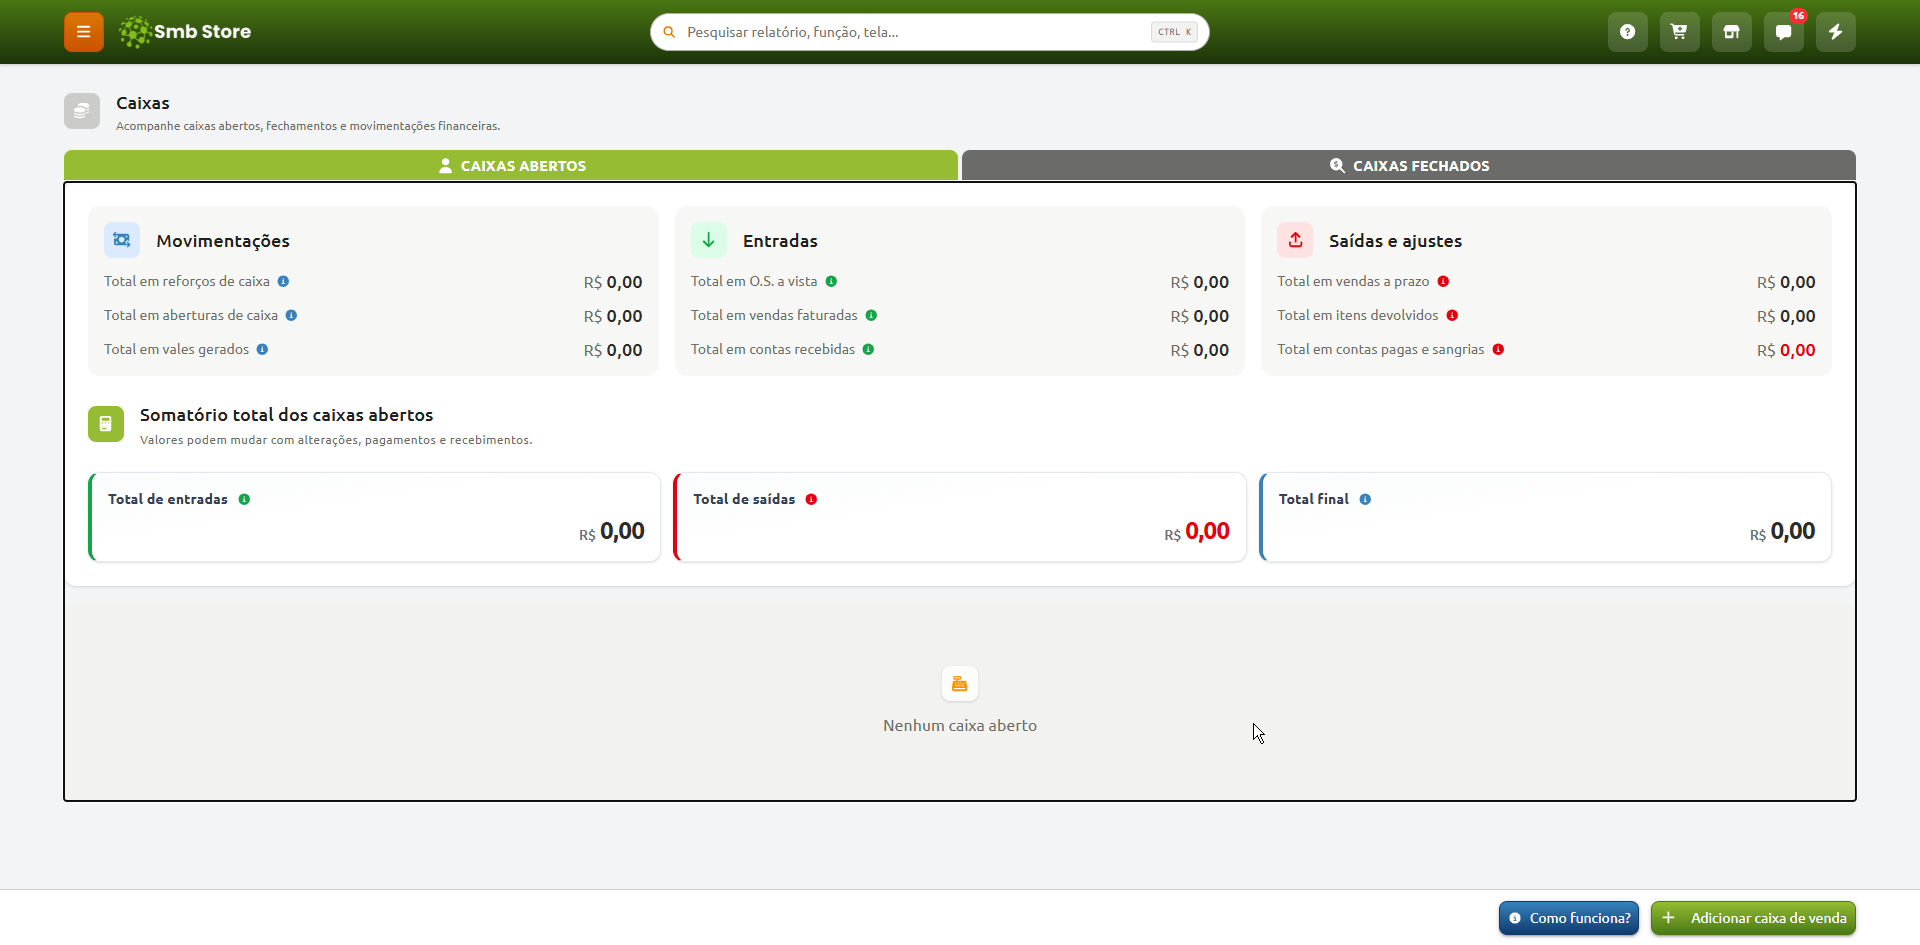Screen dimensions: 1920x945
Task: Open the store front icon in header
Action: (x=1732, y=32)
